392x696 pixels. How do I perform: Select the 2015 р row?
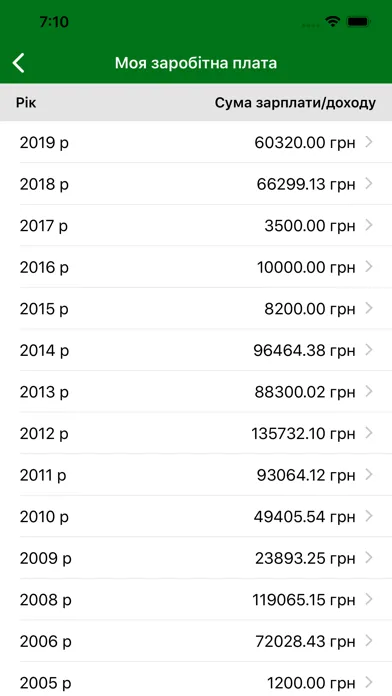point(196,308)
